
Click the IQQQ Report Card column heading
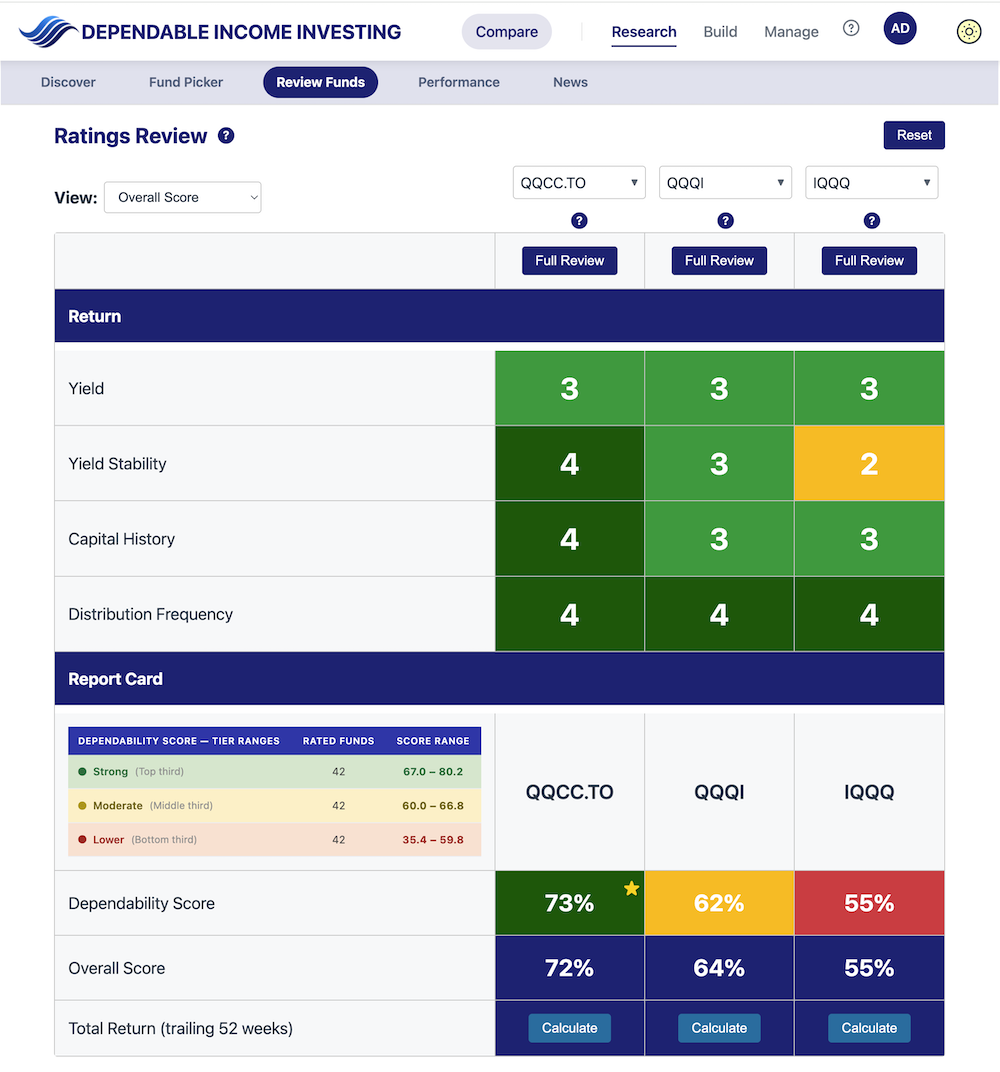pyautogui.click(x=869, y=792)
